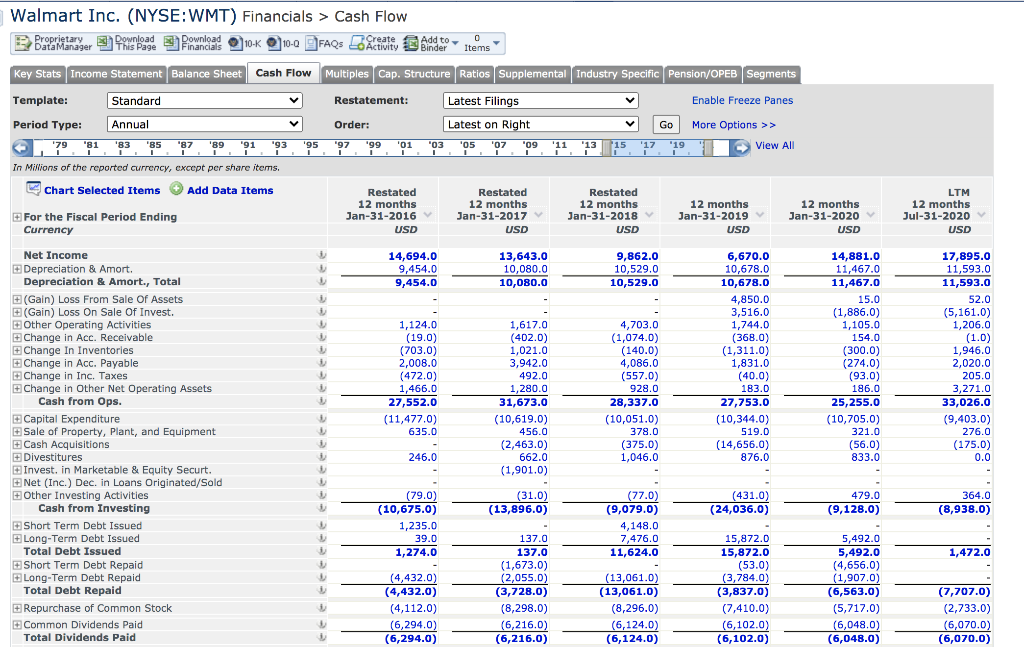Open the Order dropdown
The image size is (1024, 647).
coord(540,124)
